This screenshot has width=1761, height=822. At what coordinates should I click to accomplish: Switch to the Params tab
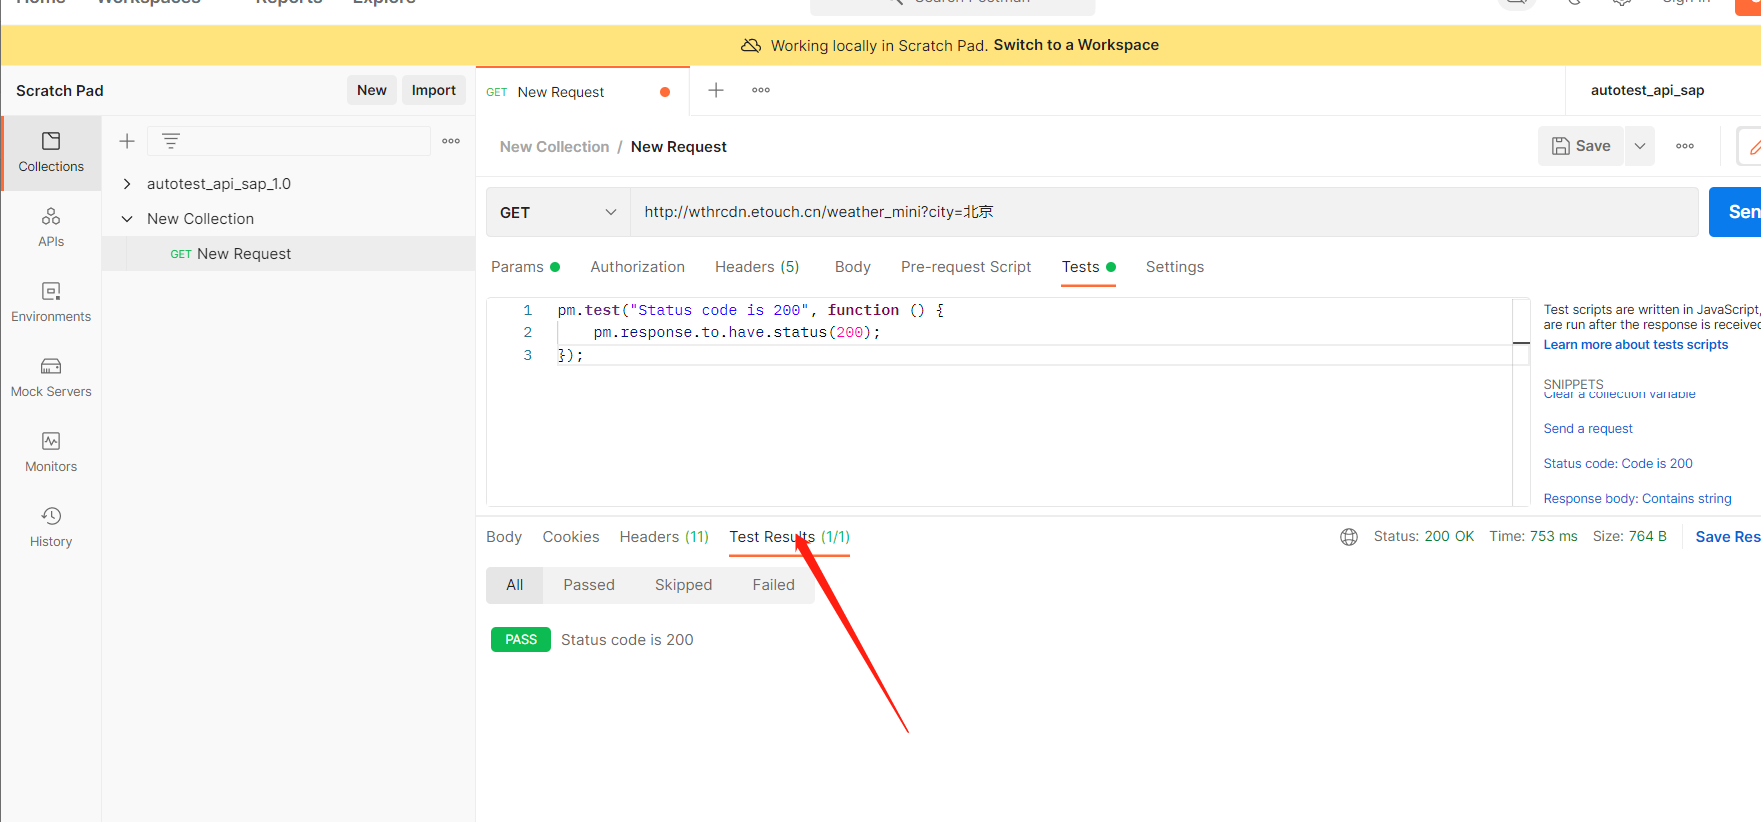[525, 267]
